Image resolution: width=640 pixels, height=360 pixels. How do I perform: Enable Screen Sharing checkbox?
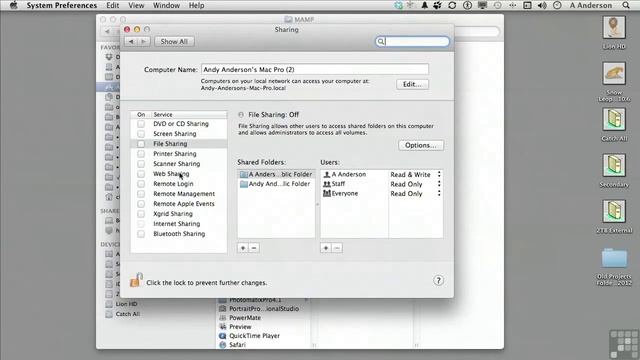coord(141,134)
